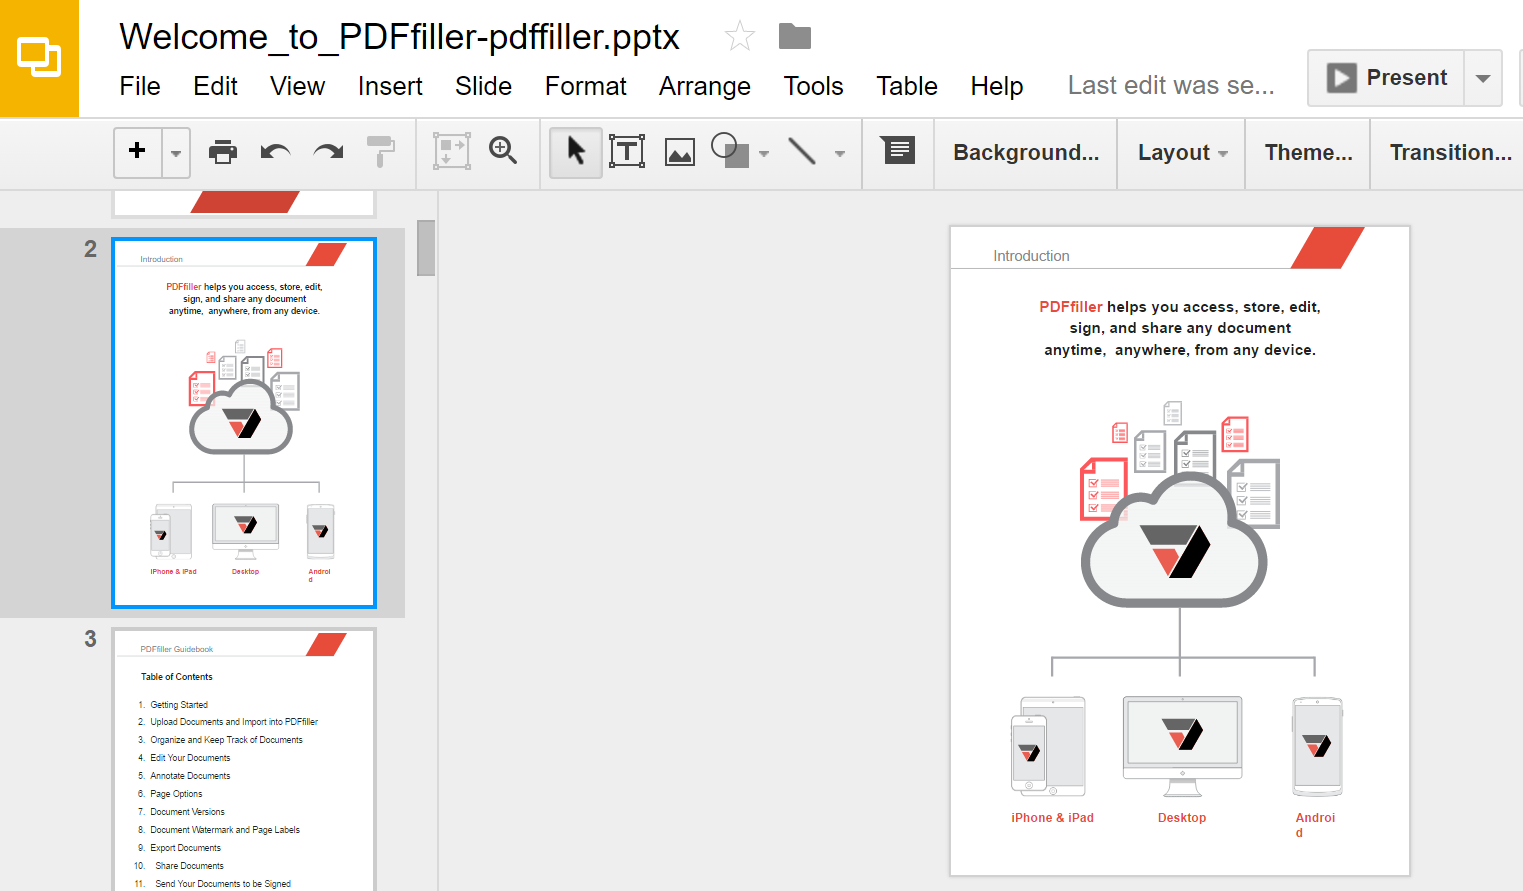Click the filmstrip vertical scrollbar handle
The height and width of the screenshot is (891, 1523).
point(426,247)
